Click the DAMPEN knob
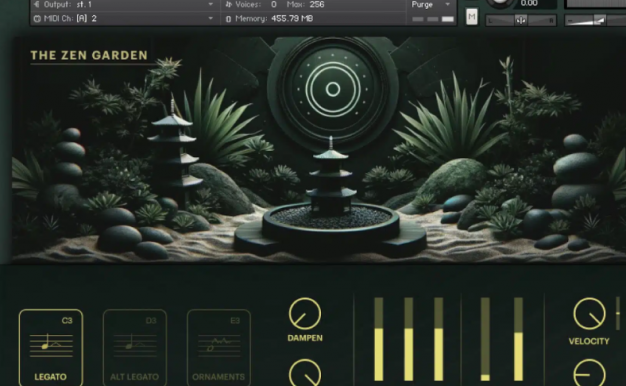 tap(305, 314)
